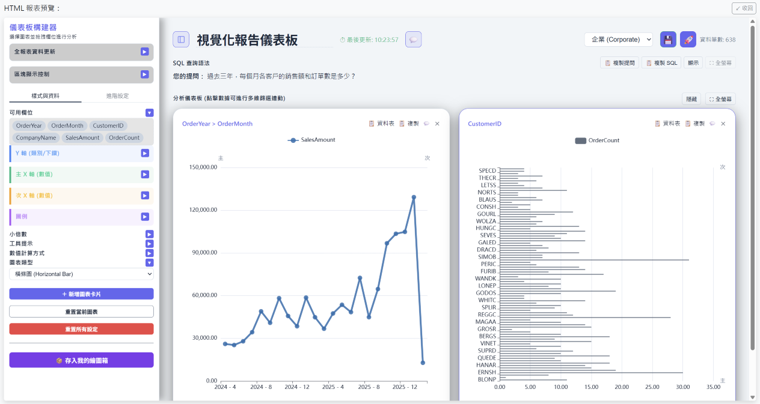The height and width of the screenshot is (404, 760).
Task: Click 隱藏 button for analysis dashboard
Action: (691, 99)
